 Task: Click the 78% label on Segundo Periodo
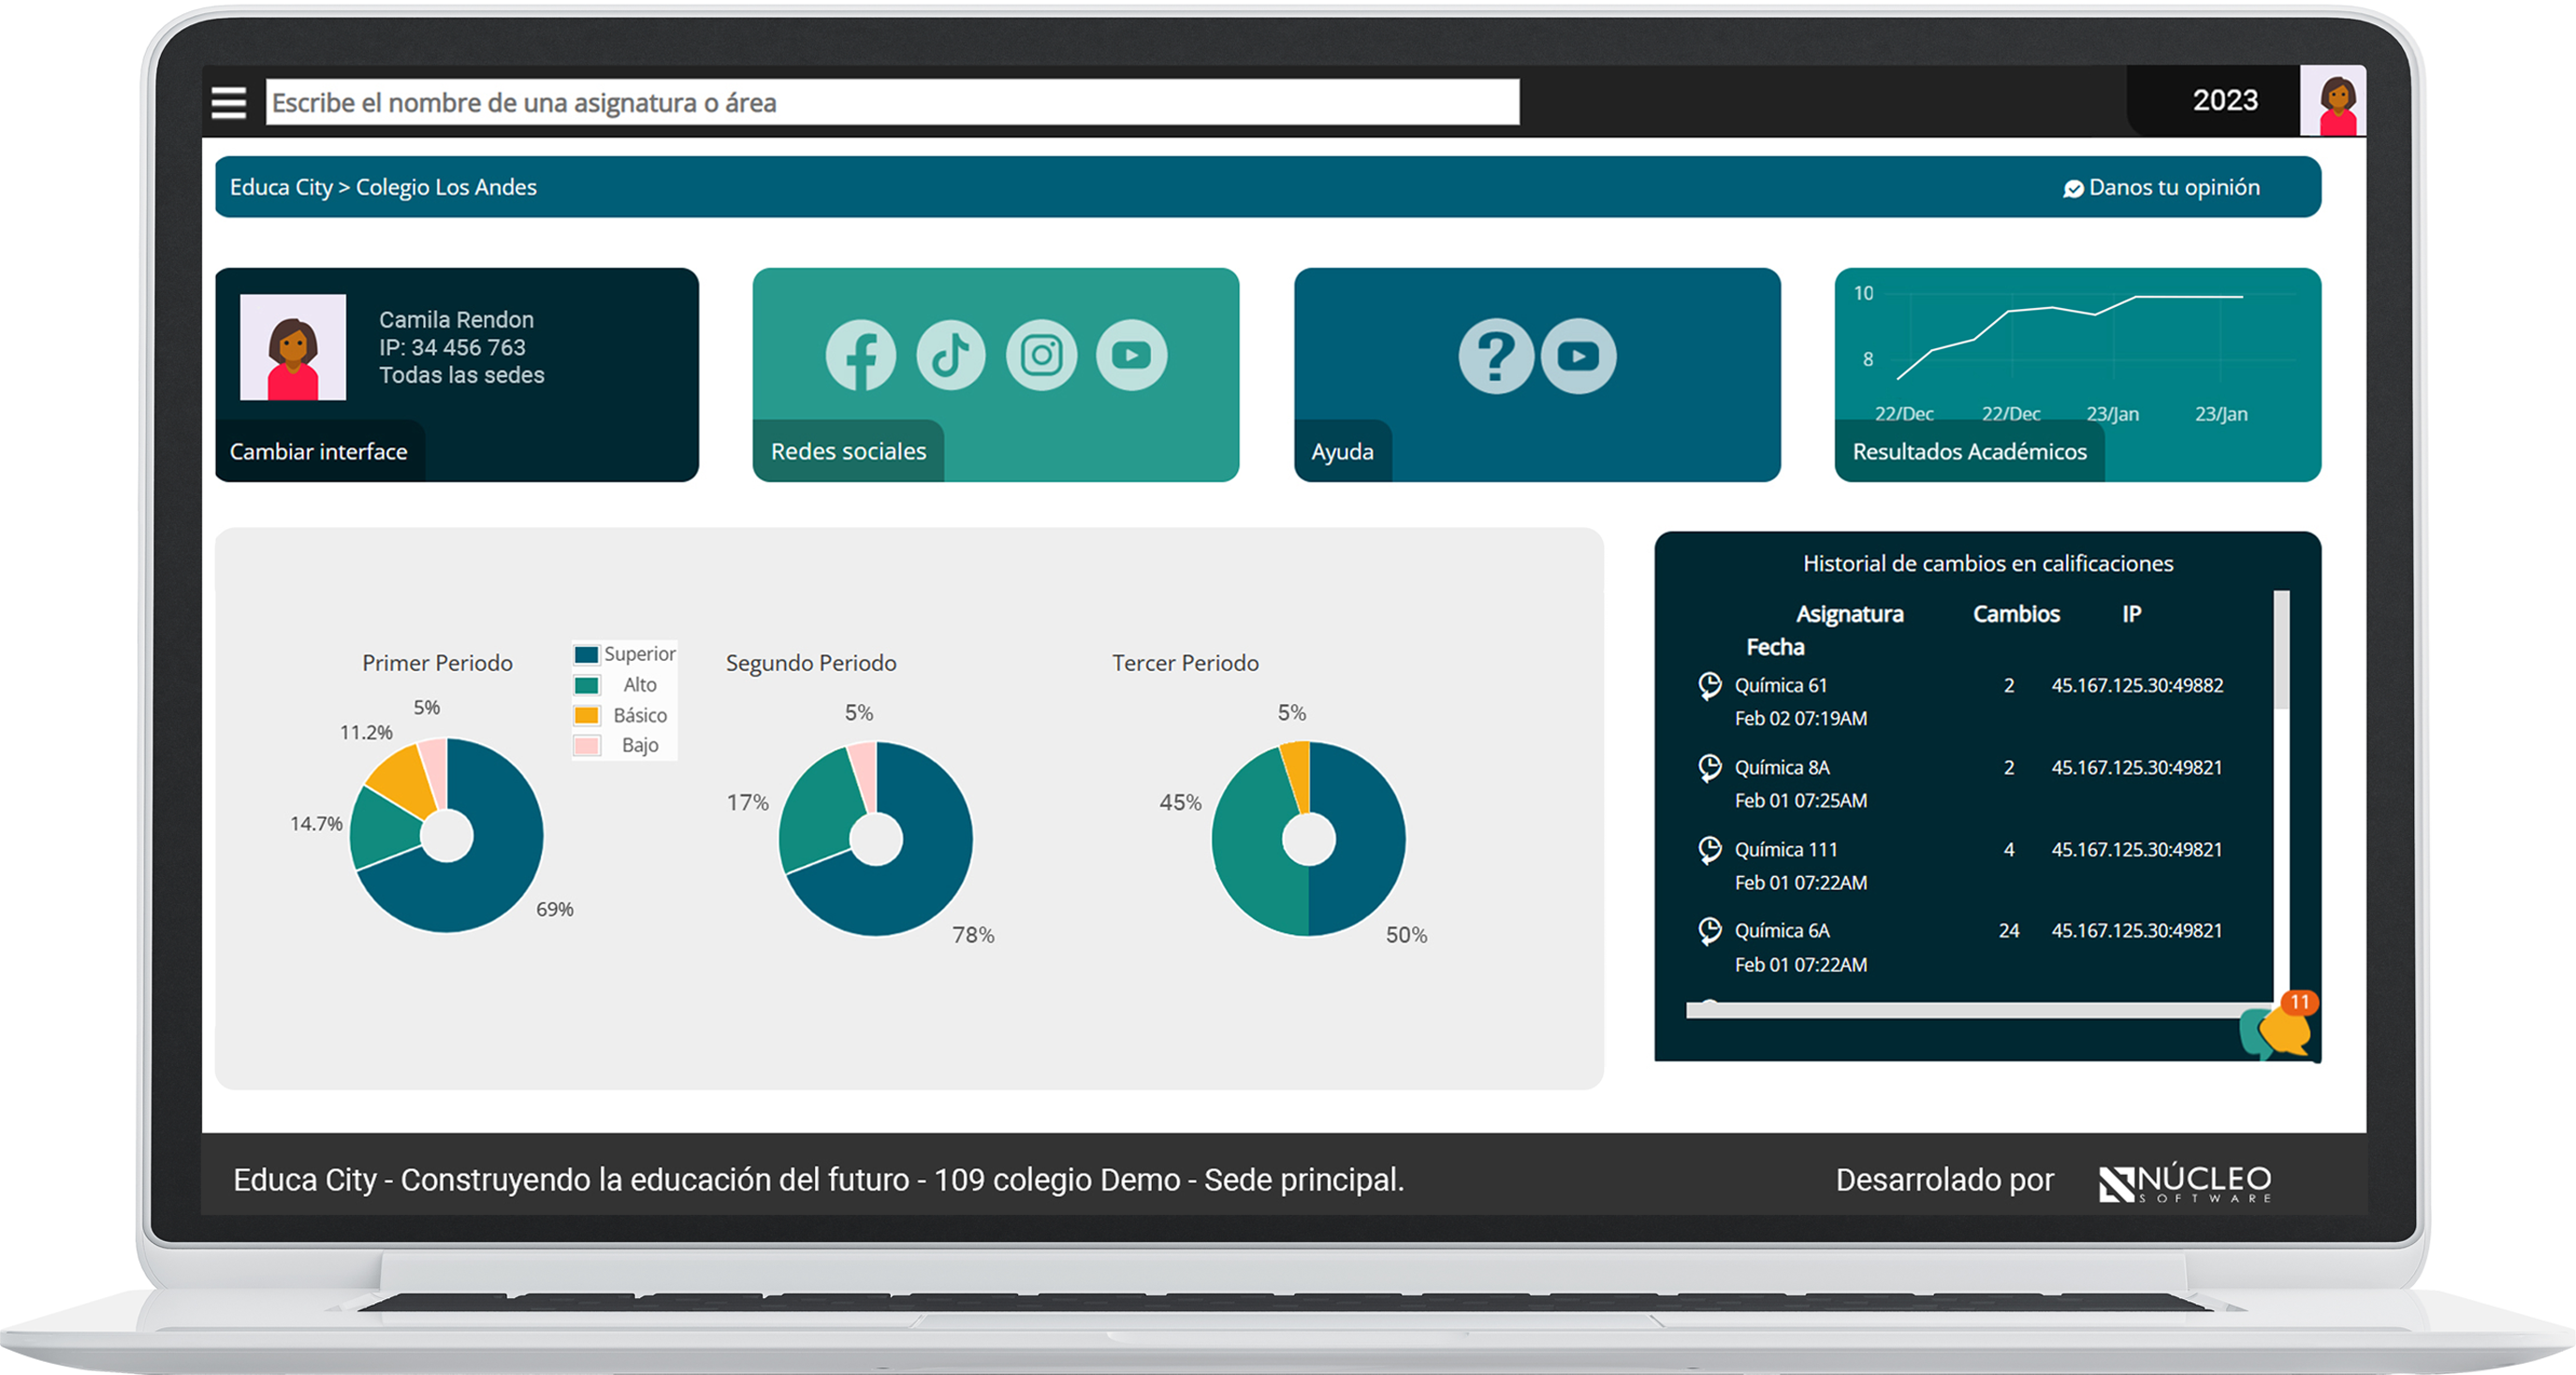coord(972,935)
